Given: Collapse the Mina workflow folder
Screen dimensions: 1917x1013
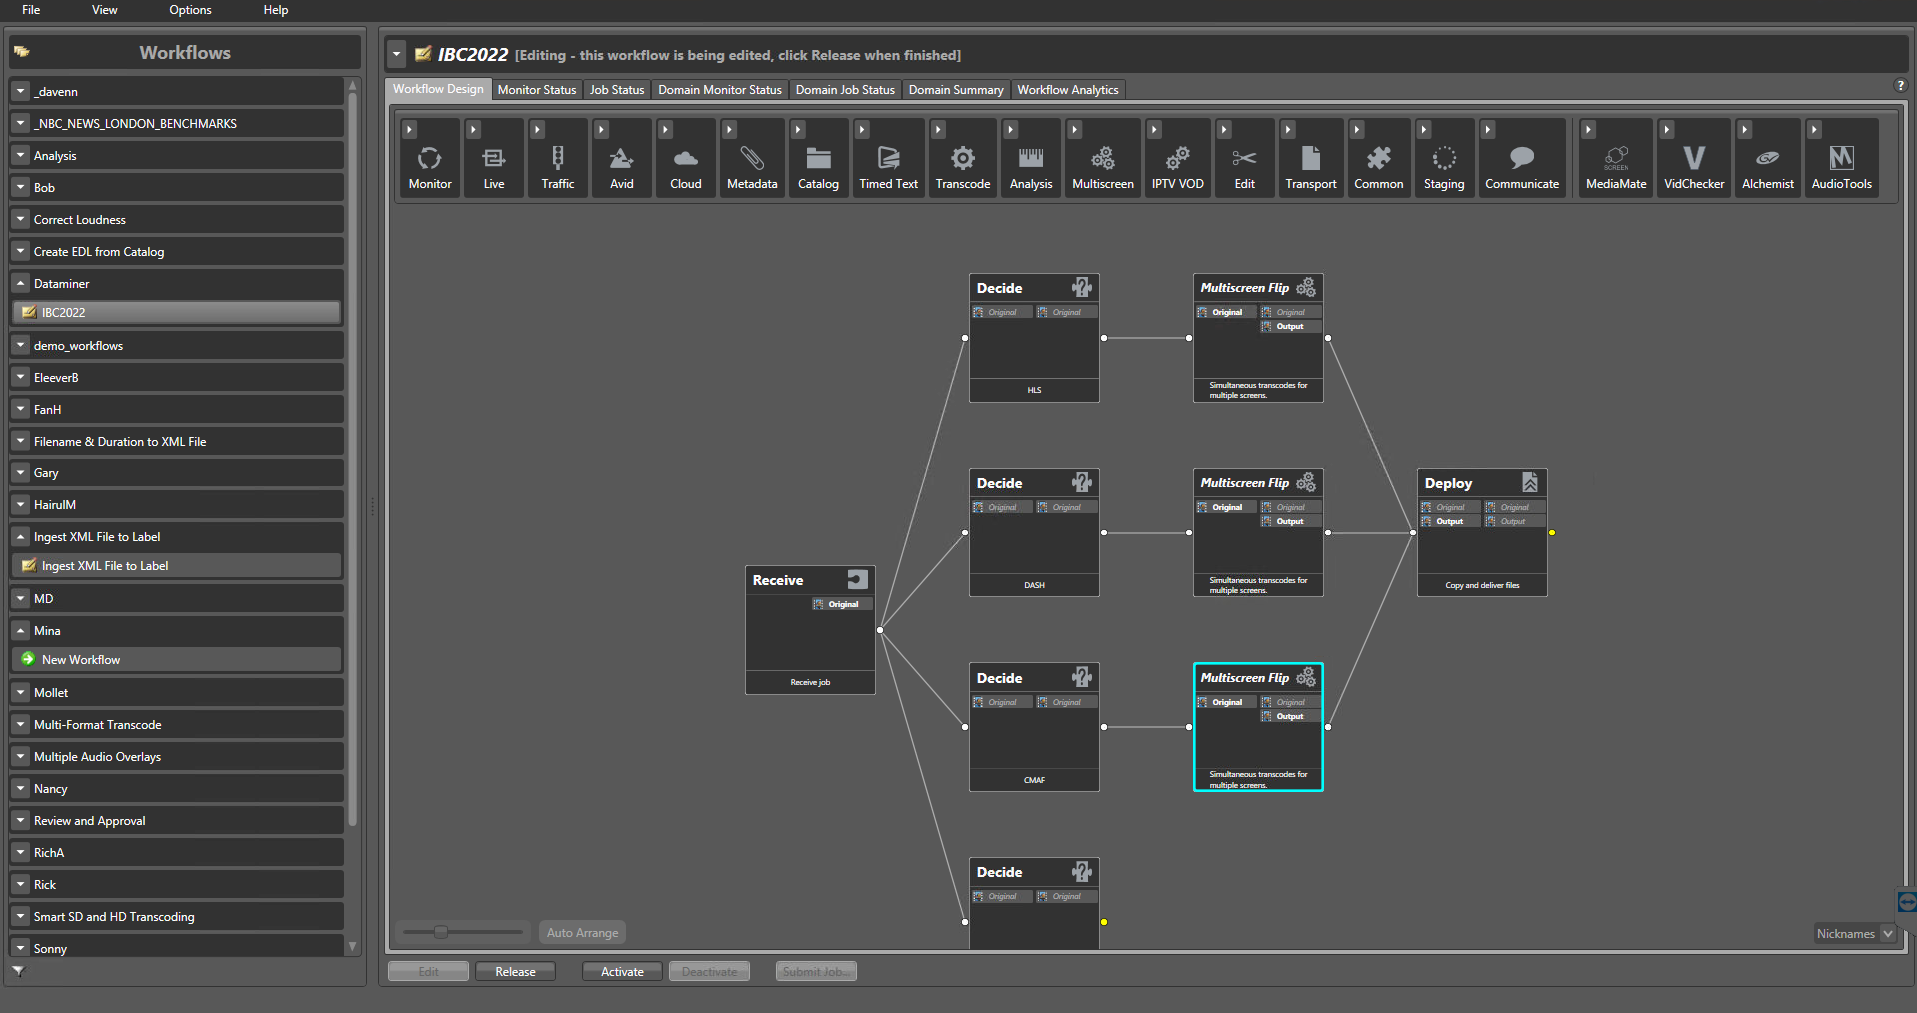Looking at the screenshot, I should coord(20,630).
